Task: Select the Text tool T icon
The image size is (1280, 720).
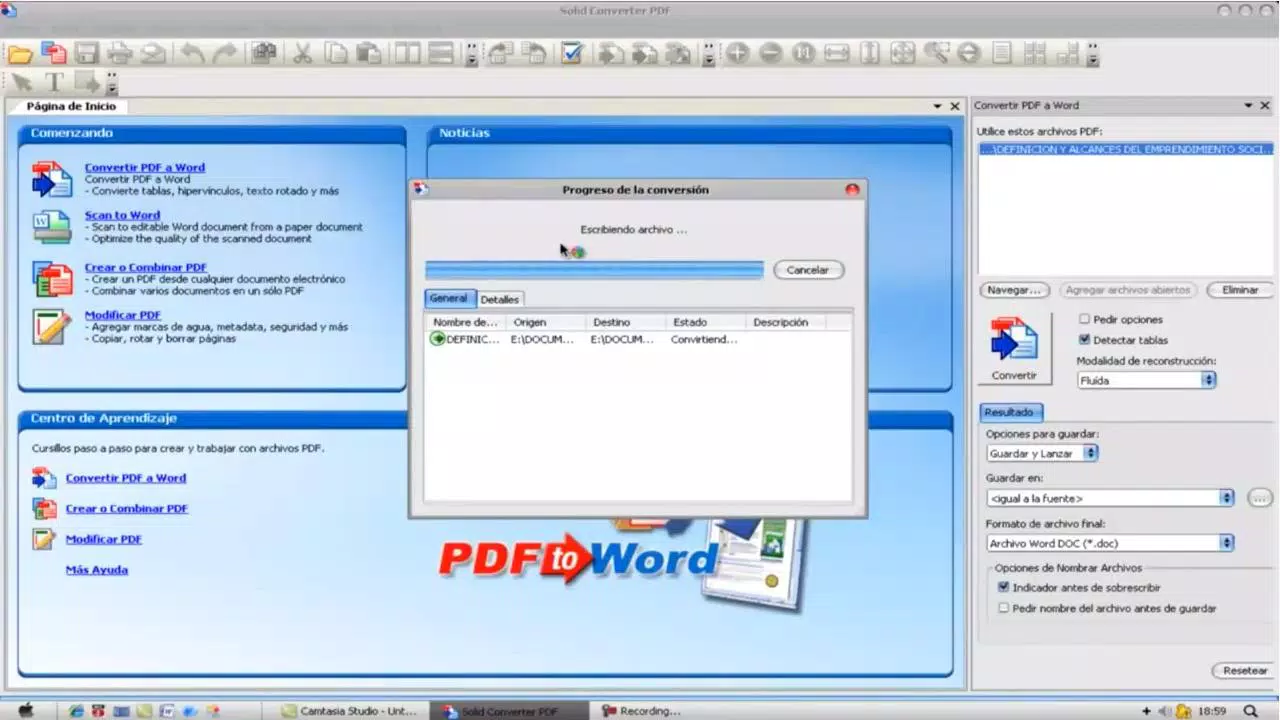Action: tap(54, 82)
